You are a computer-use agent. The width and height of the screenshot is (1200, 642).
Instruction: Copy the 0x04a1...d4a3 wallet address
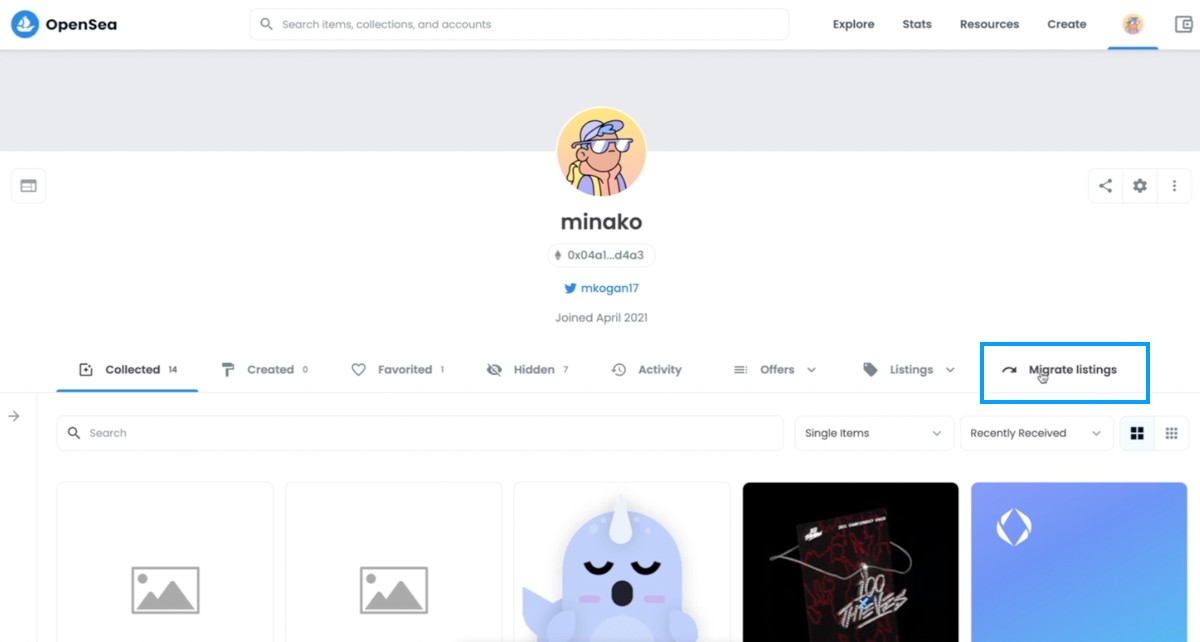tap(601, 255)
